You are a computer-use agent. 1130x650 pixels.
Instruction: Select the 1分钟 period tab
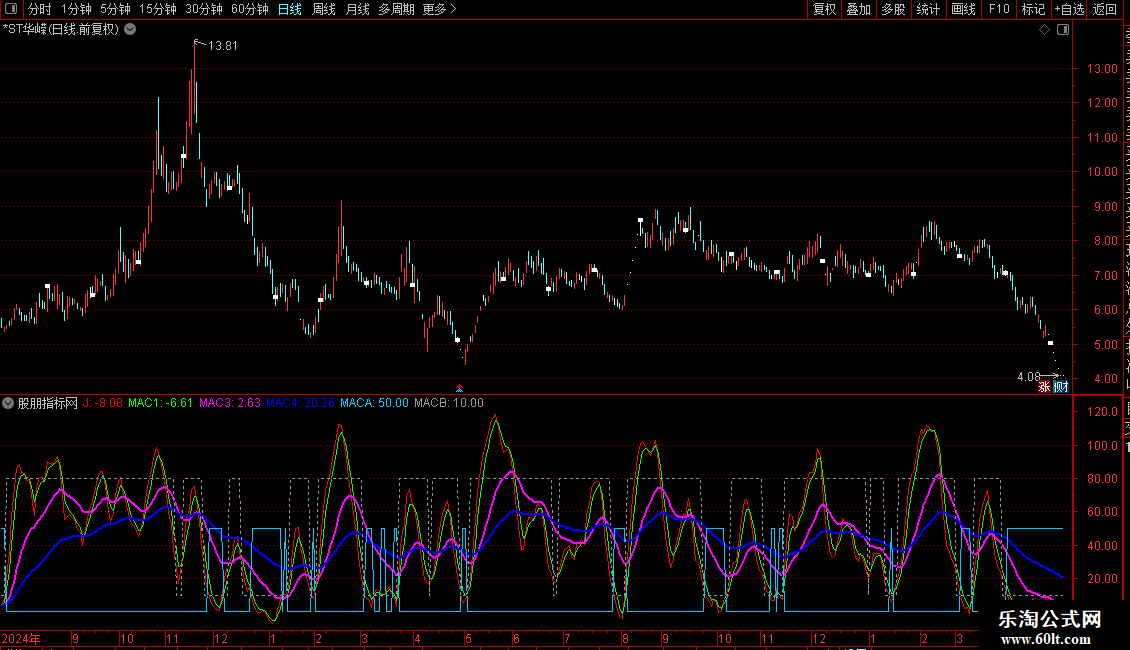(76, 9)
